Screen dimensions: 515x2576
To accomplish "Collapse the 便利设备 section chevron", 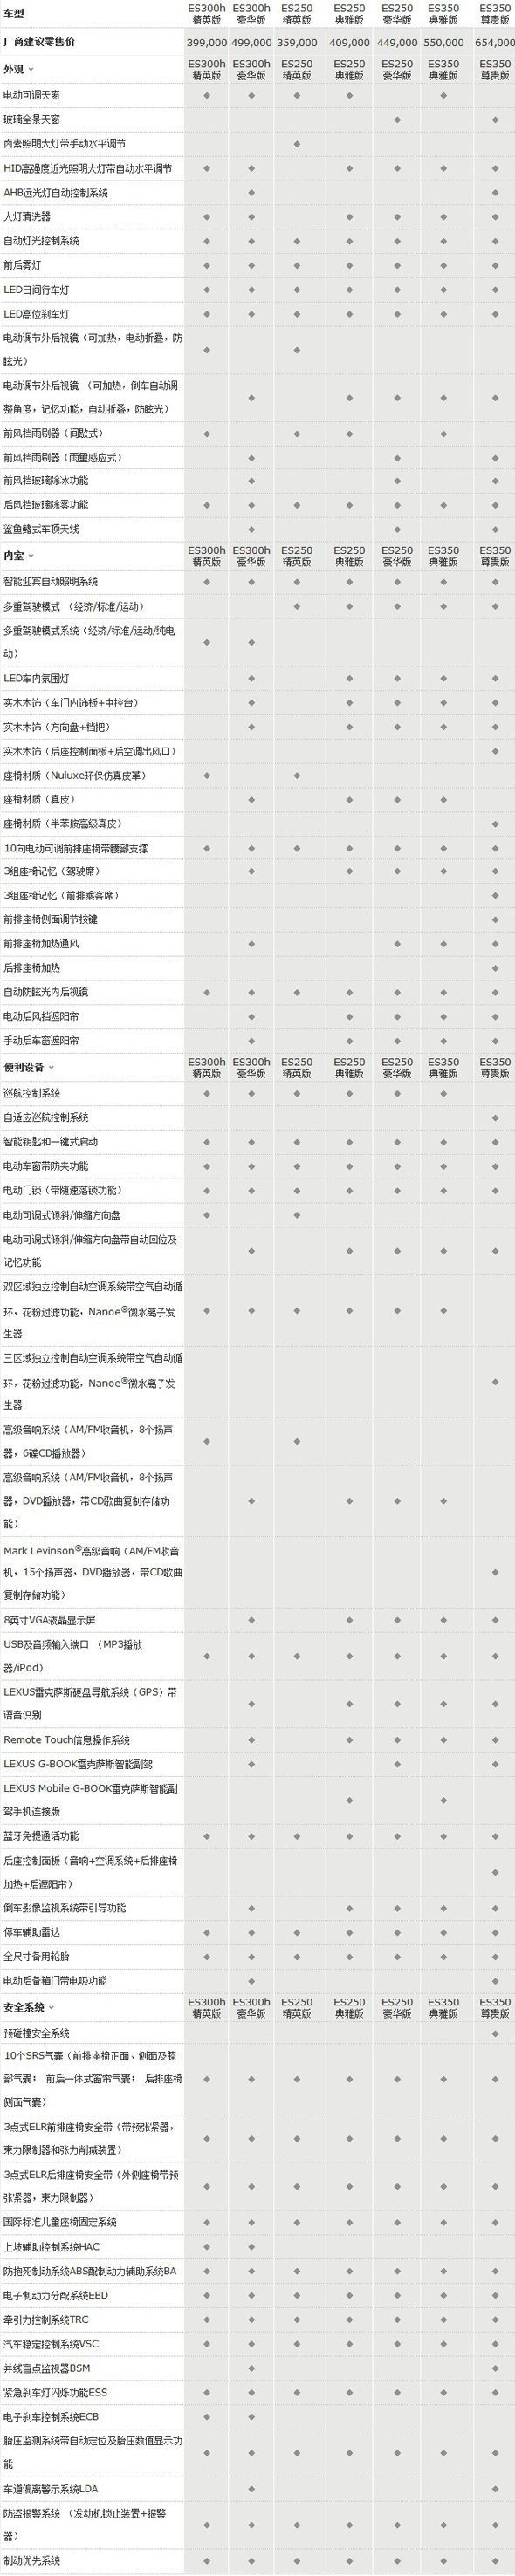I will [x=51, y=1068].
